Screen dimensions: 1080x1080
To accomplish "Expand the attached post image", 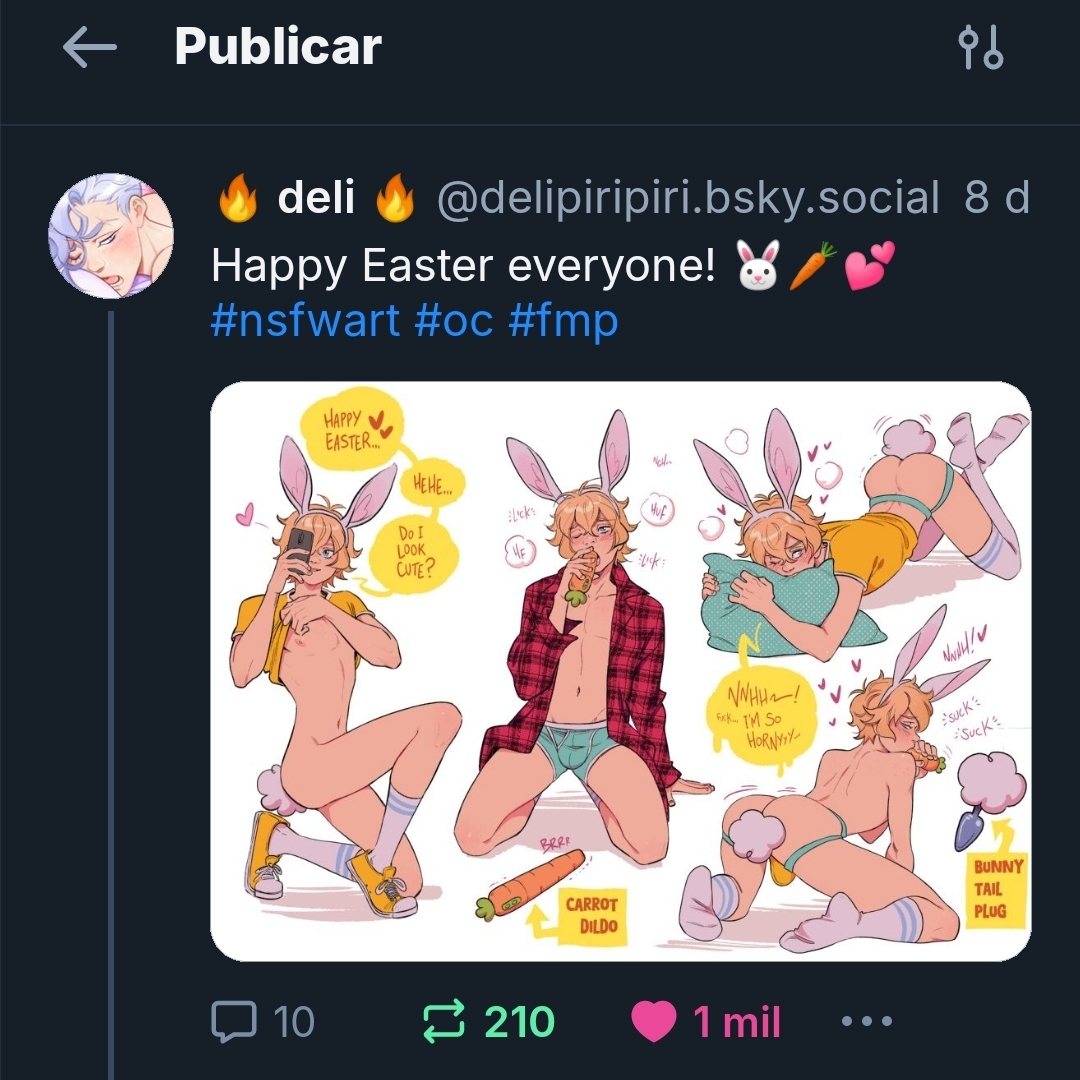I will 620,670.
